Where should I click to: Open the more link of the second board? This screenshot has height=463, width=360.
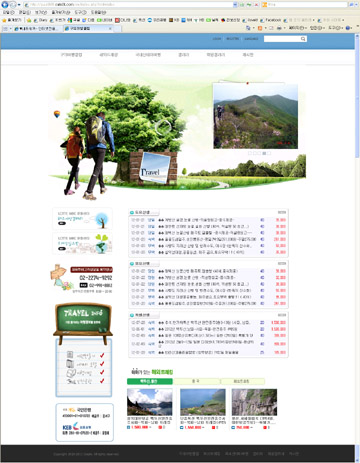coord(282,263)
